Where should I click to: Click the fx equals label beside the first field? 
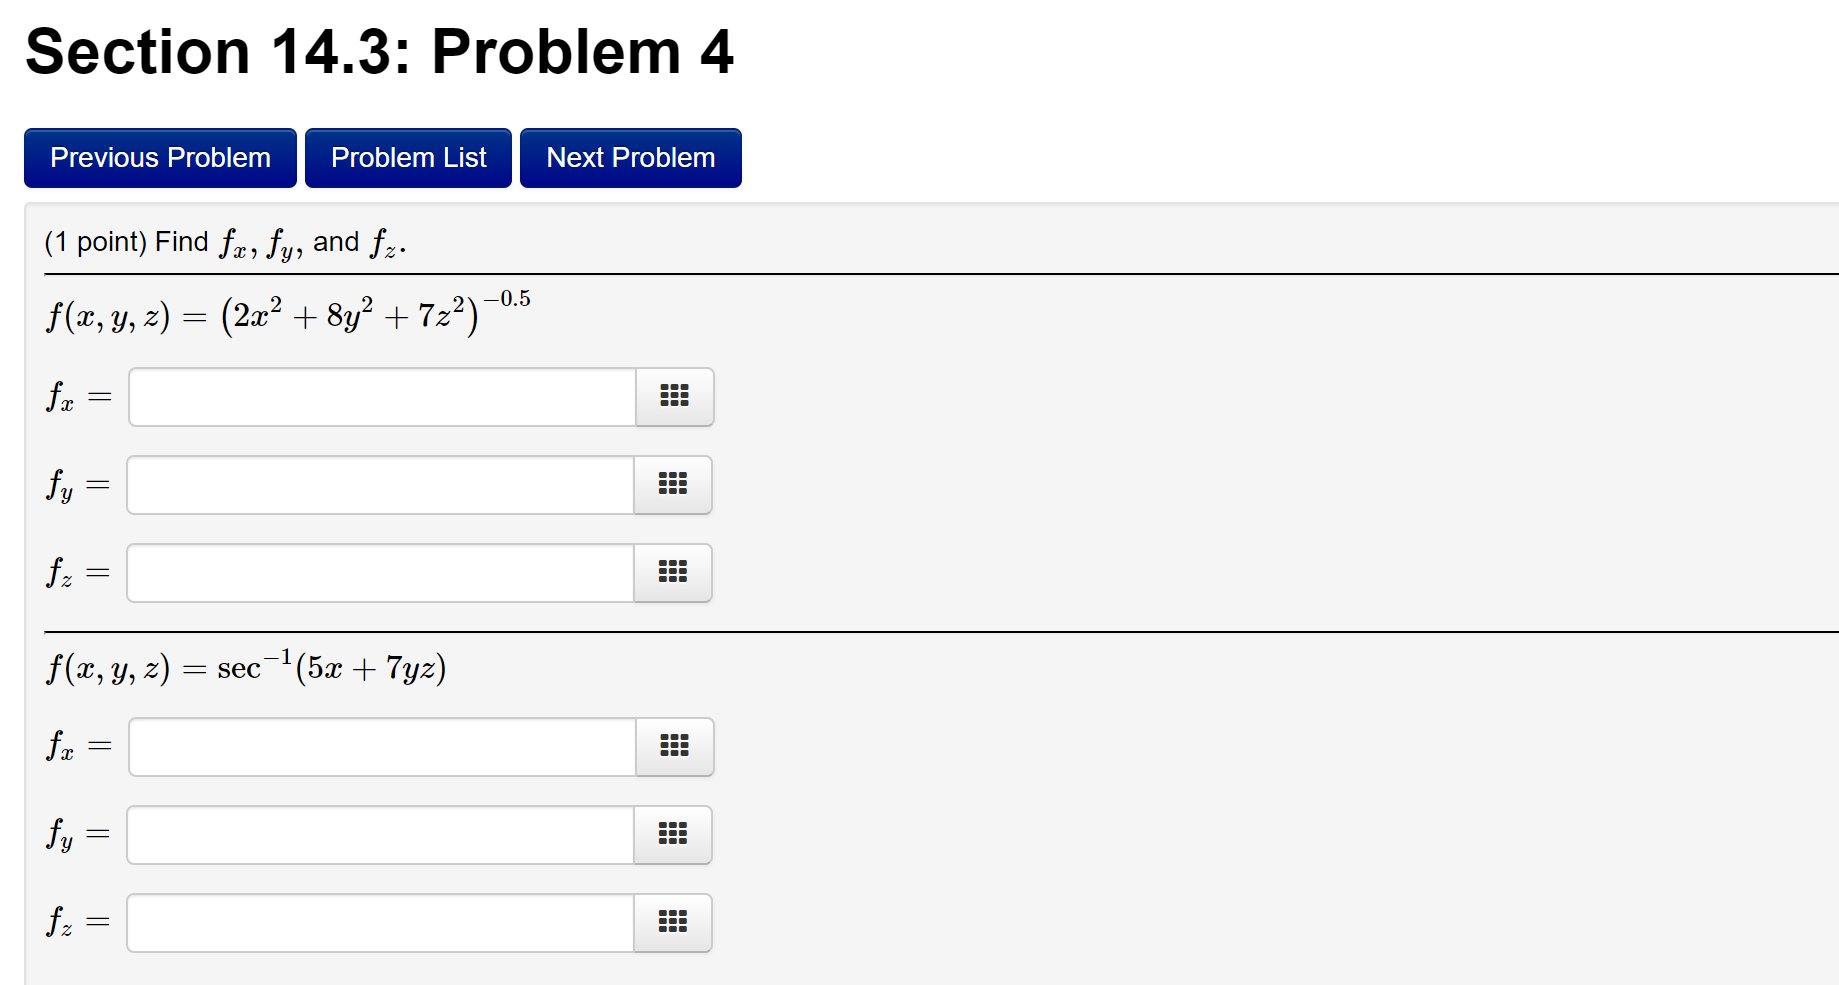pos(77,397)
